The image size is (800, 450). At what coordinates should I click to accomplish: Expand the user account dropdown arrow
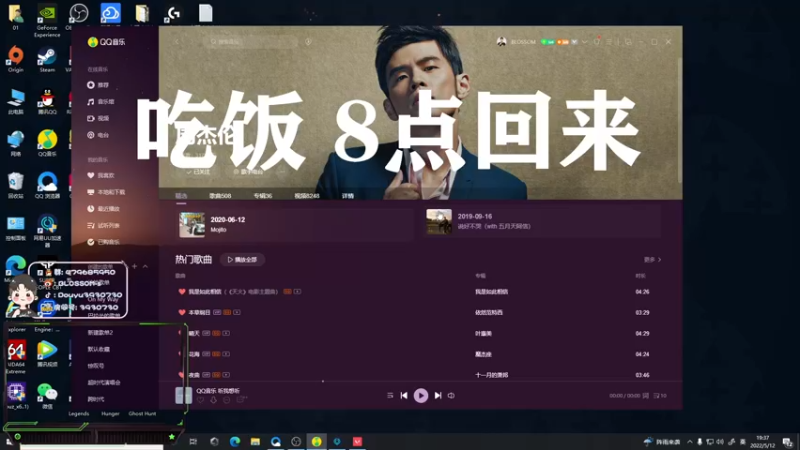coord(584,42)
